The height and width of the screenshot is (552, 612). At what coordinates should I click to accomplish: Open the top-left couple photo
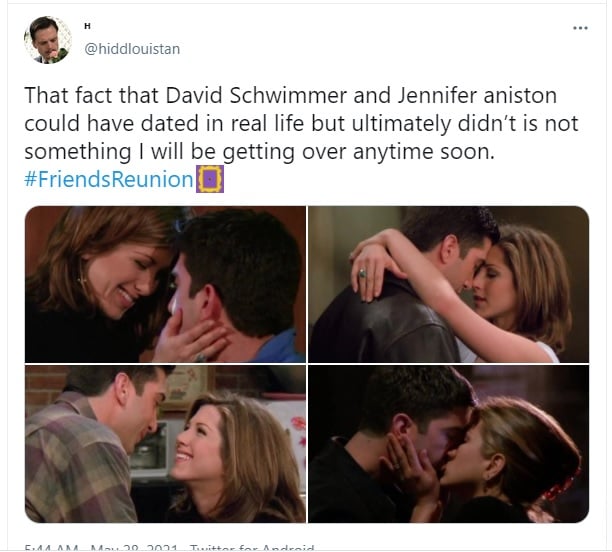tap(165, 284)
